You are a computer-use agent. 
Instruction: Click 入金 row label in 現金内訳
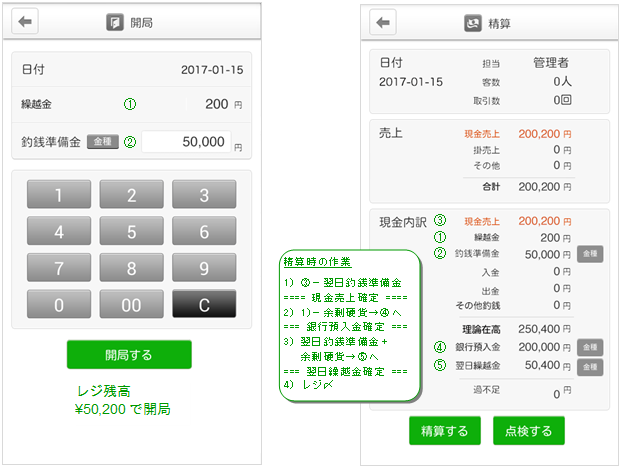(x=490, y=273)
